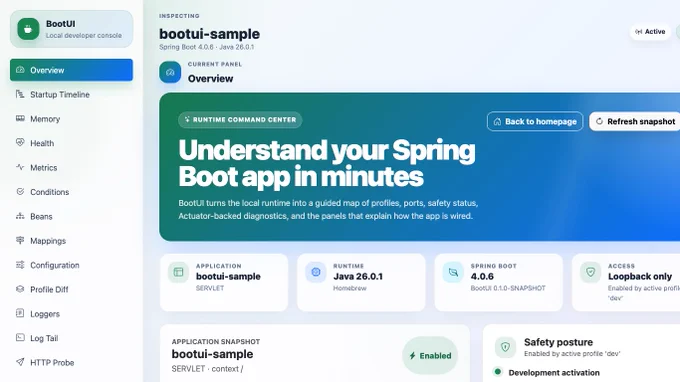Click the Configuration sliders icon

[20, 264]
